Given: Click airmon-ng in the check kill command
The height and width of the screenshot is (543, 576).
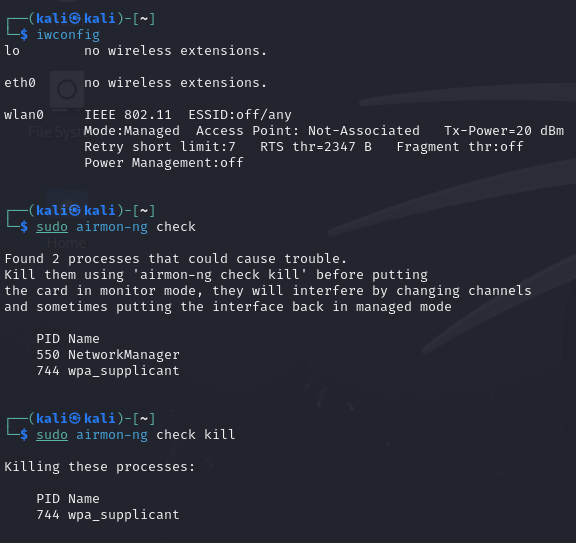Looking at the screenshot, I should [x=112, y=435].
